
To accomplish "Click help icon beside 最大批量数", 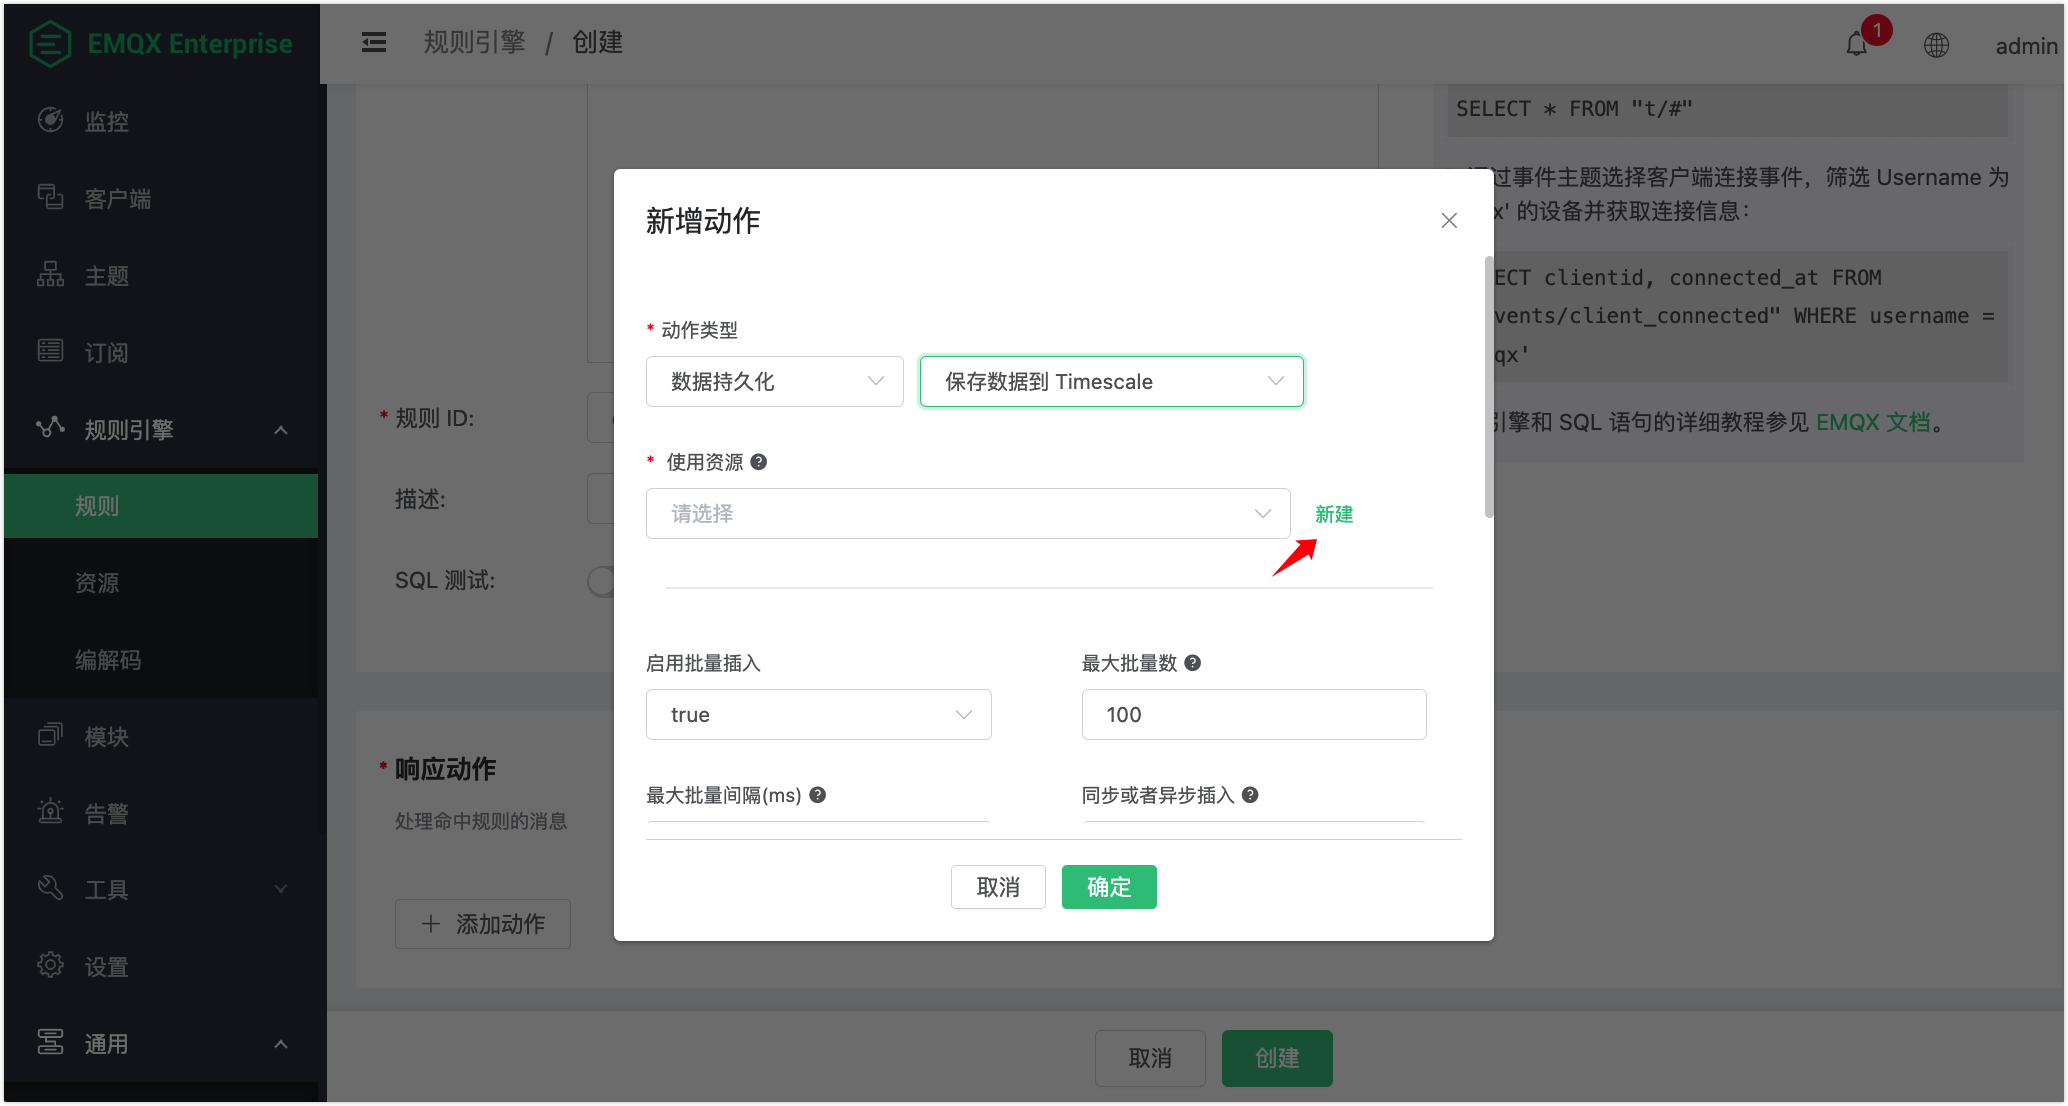I will (1192, 663).
